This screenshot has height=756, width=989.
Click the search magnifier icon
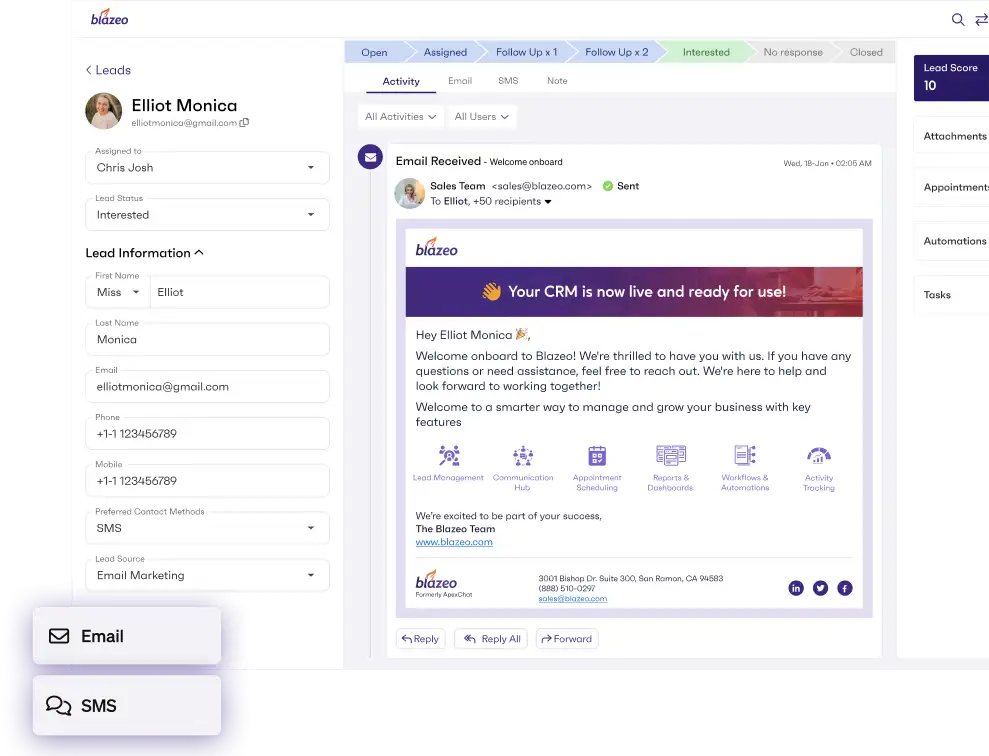(957, 19)
